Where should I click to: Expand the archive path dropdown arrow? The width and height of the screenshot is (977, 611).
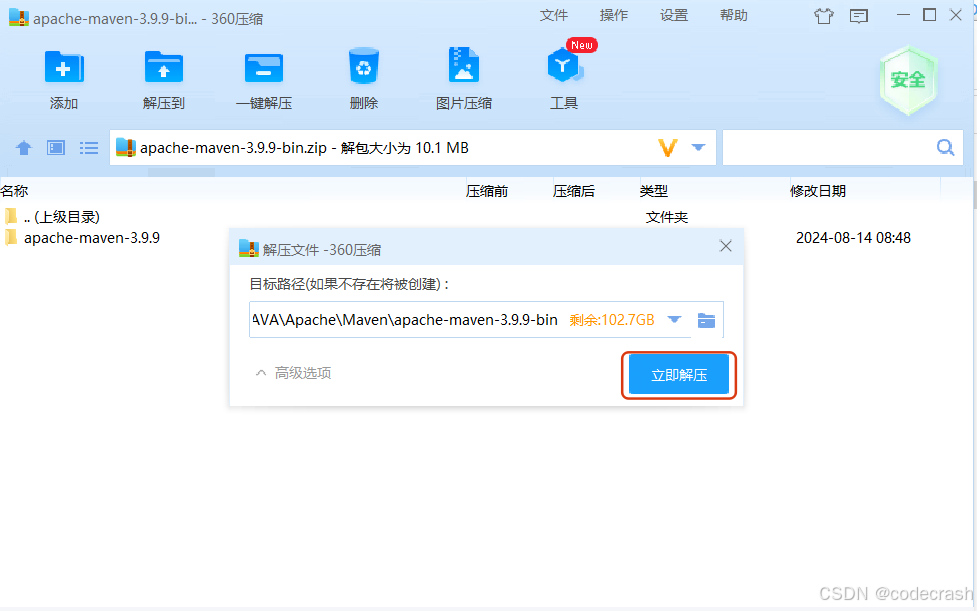[x=698, y=148]
